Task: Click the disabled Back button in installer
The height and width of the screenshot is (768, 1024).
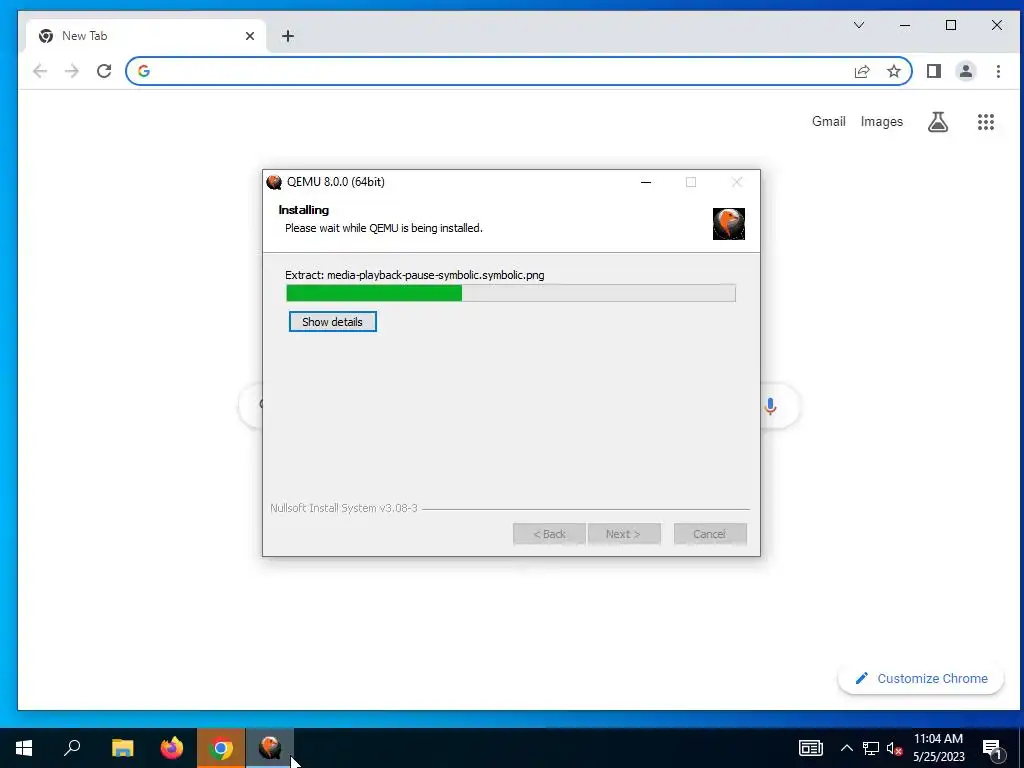Action: 549,534
